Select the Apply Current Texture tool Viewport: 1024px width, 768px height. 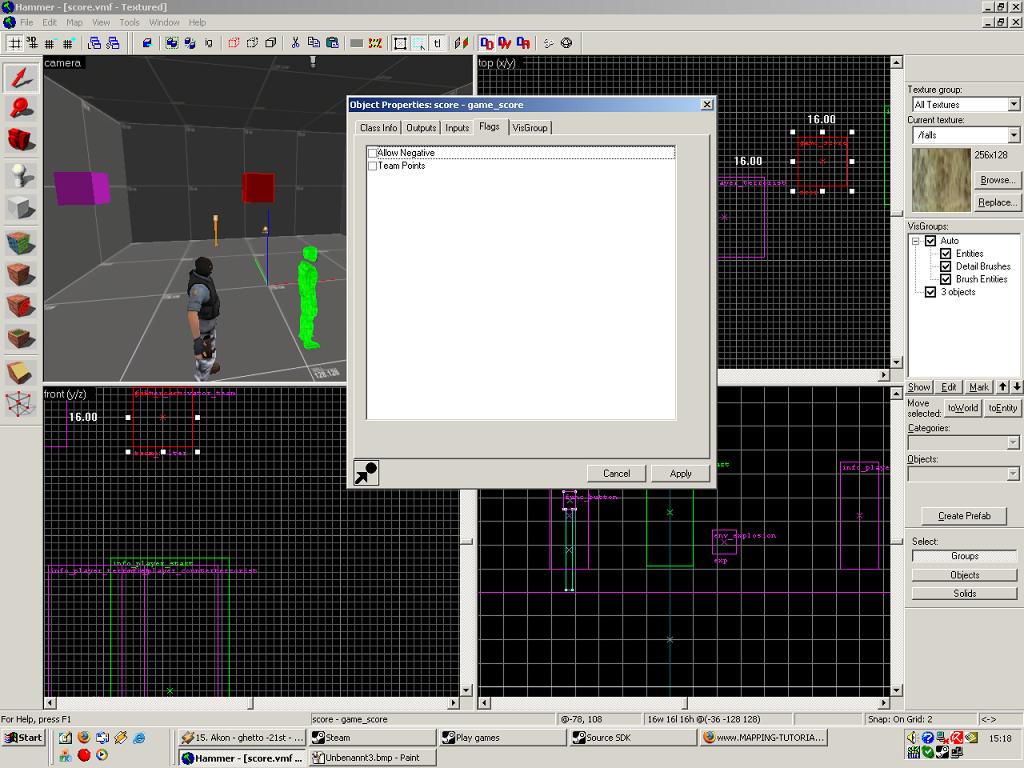pos(22,274)
